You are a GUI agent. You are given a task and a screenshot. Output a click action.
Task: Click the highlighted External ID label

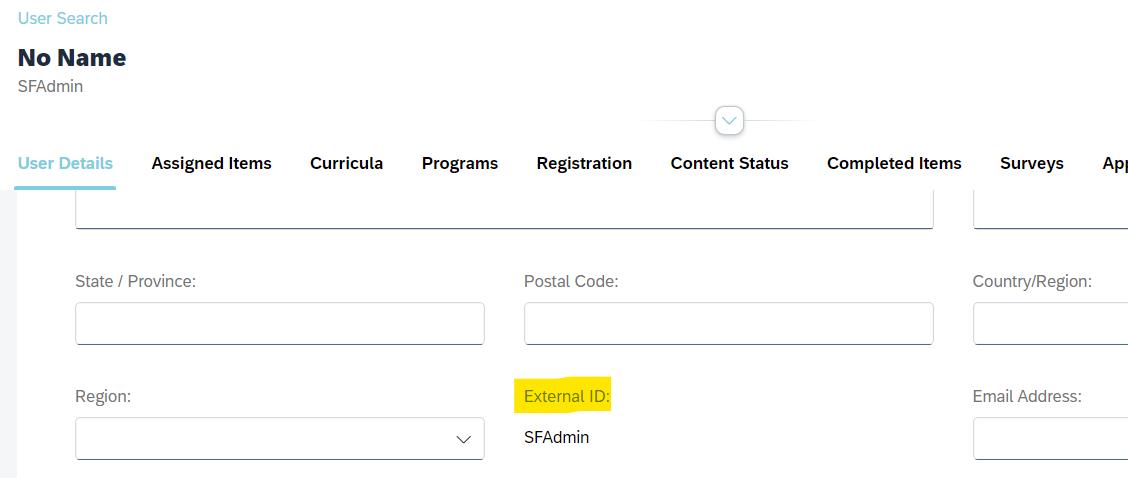click(567, 396)
